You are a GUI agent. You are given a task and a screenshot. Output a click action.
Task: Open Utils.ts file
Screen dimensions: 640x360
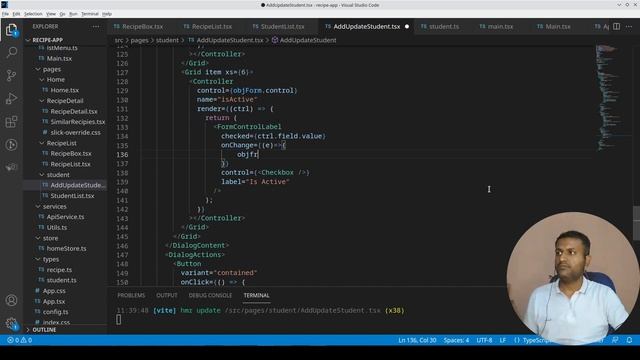click(57, 227)
